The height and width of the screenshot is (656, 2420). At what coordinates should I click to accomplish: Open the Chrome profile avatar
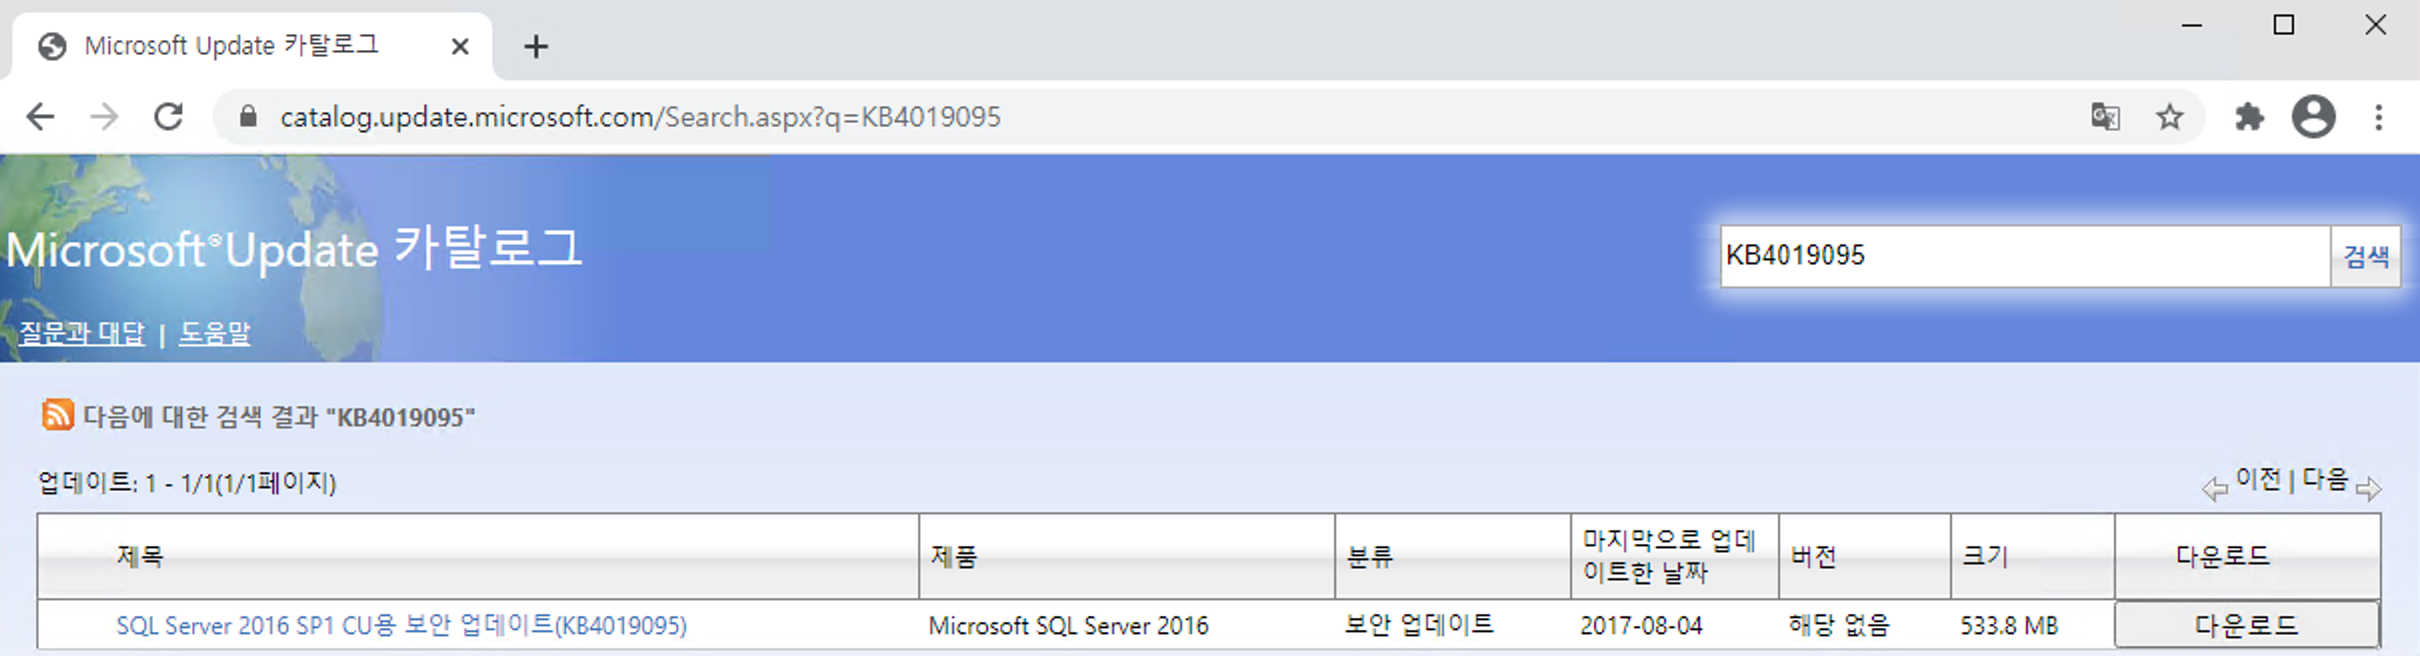[x=2313, y=117]
